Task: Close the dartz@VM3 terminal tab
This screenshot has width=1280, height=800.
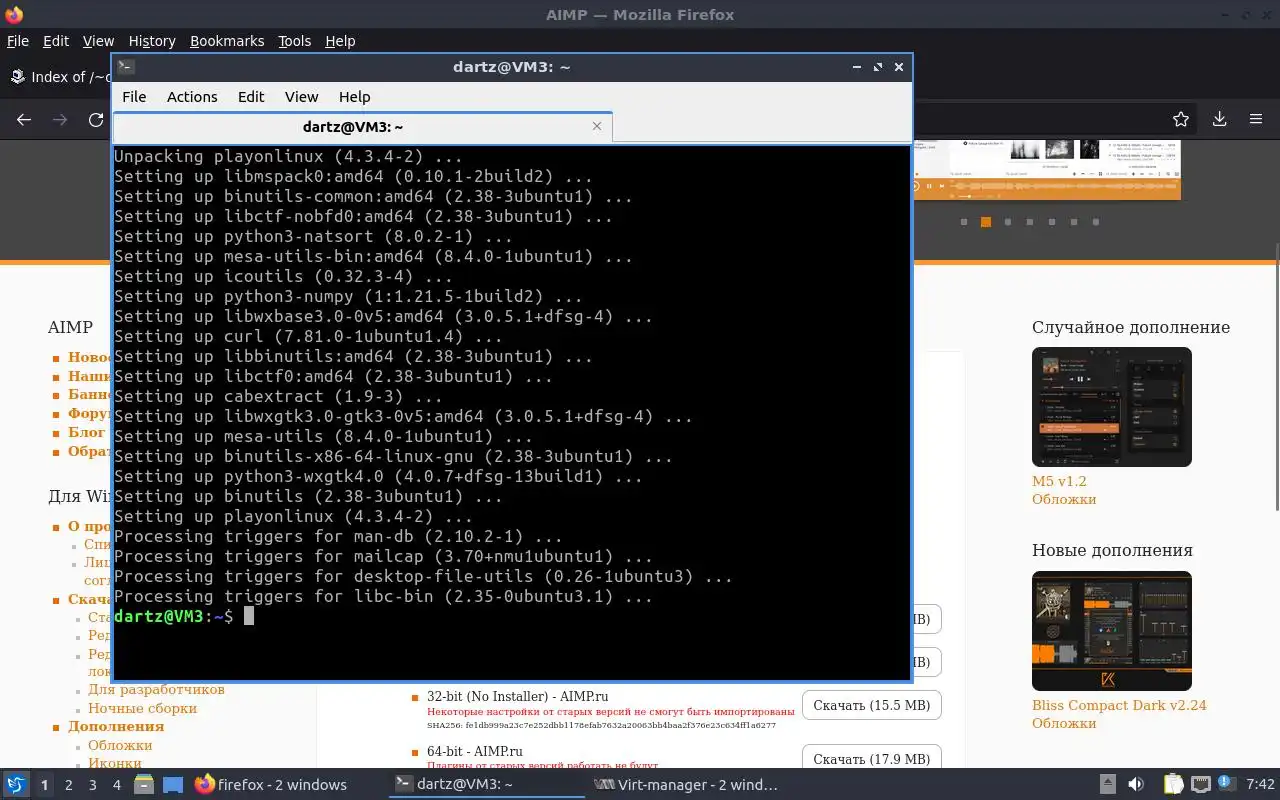Action: pos(597,126)
